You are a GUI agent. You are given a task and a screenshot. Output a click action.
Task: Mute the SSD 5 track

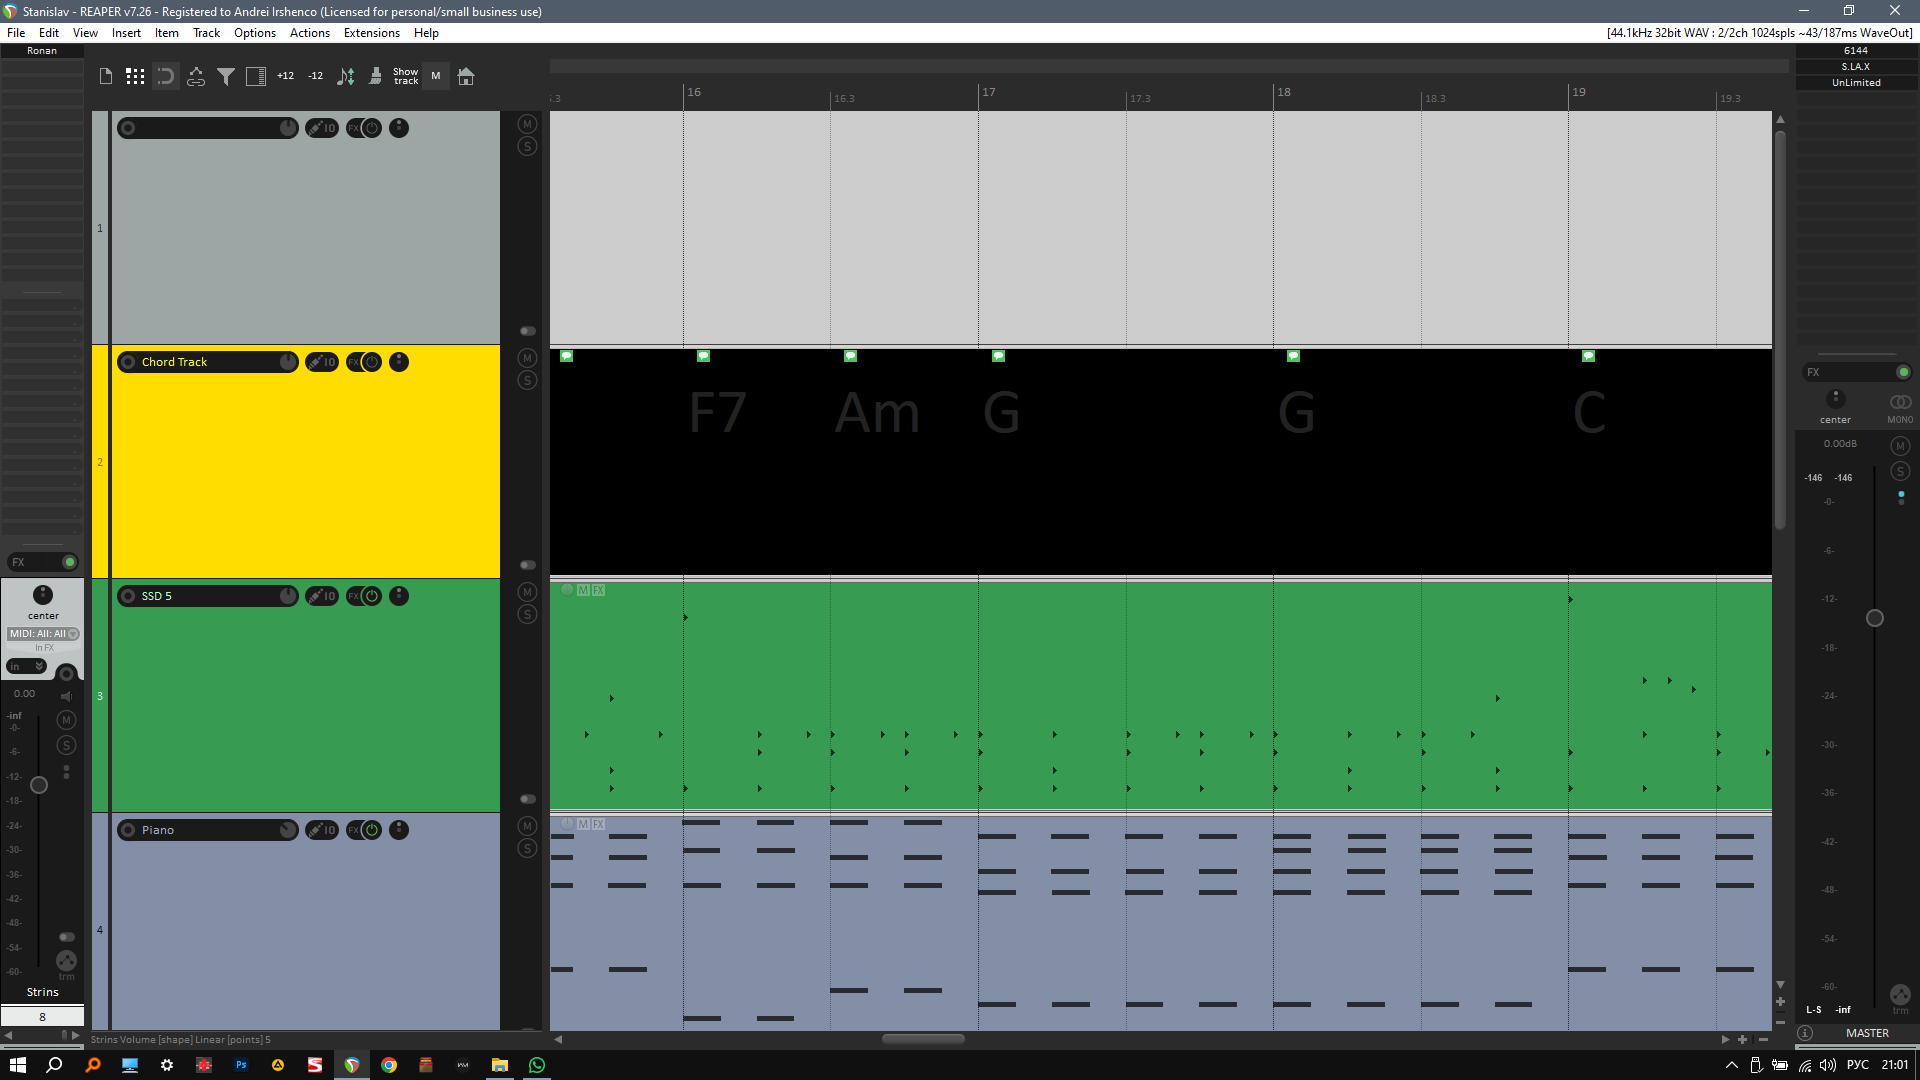click(527, 592)
